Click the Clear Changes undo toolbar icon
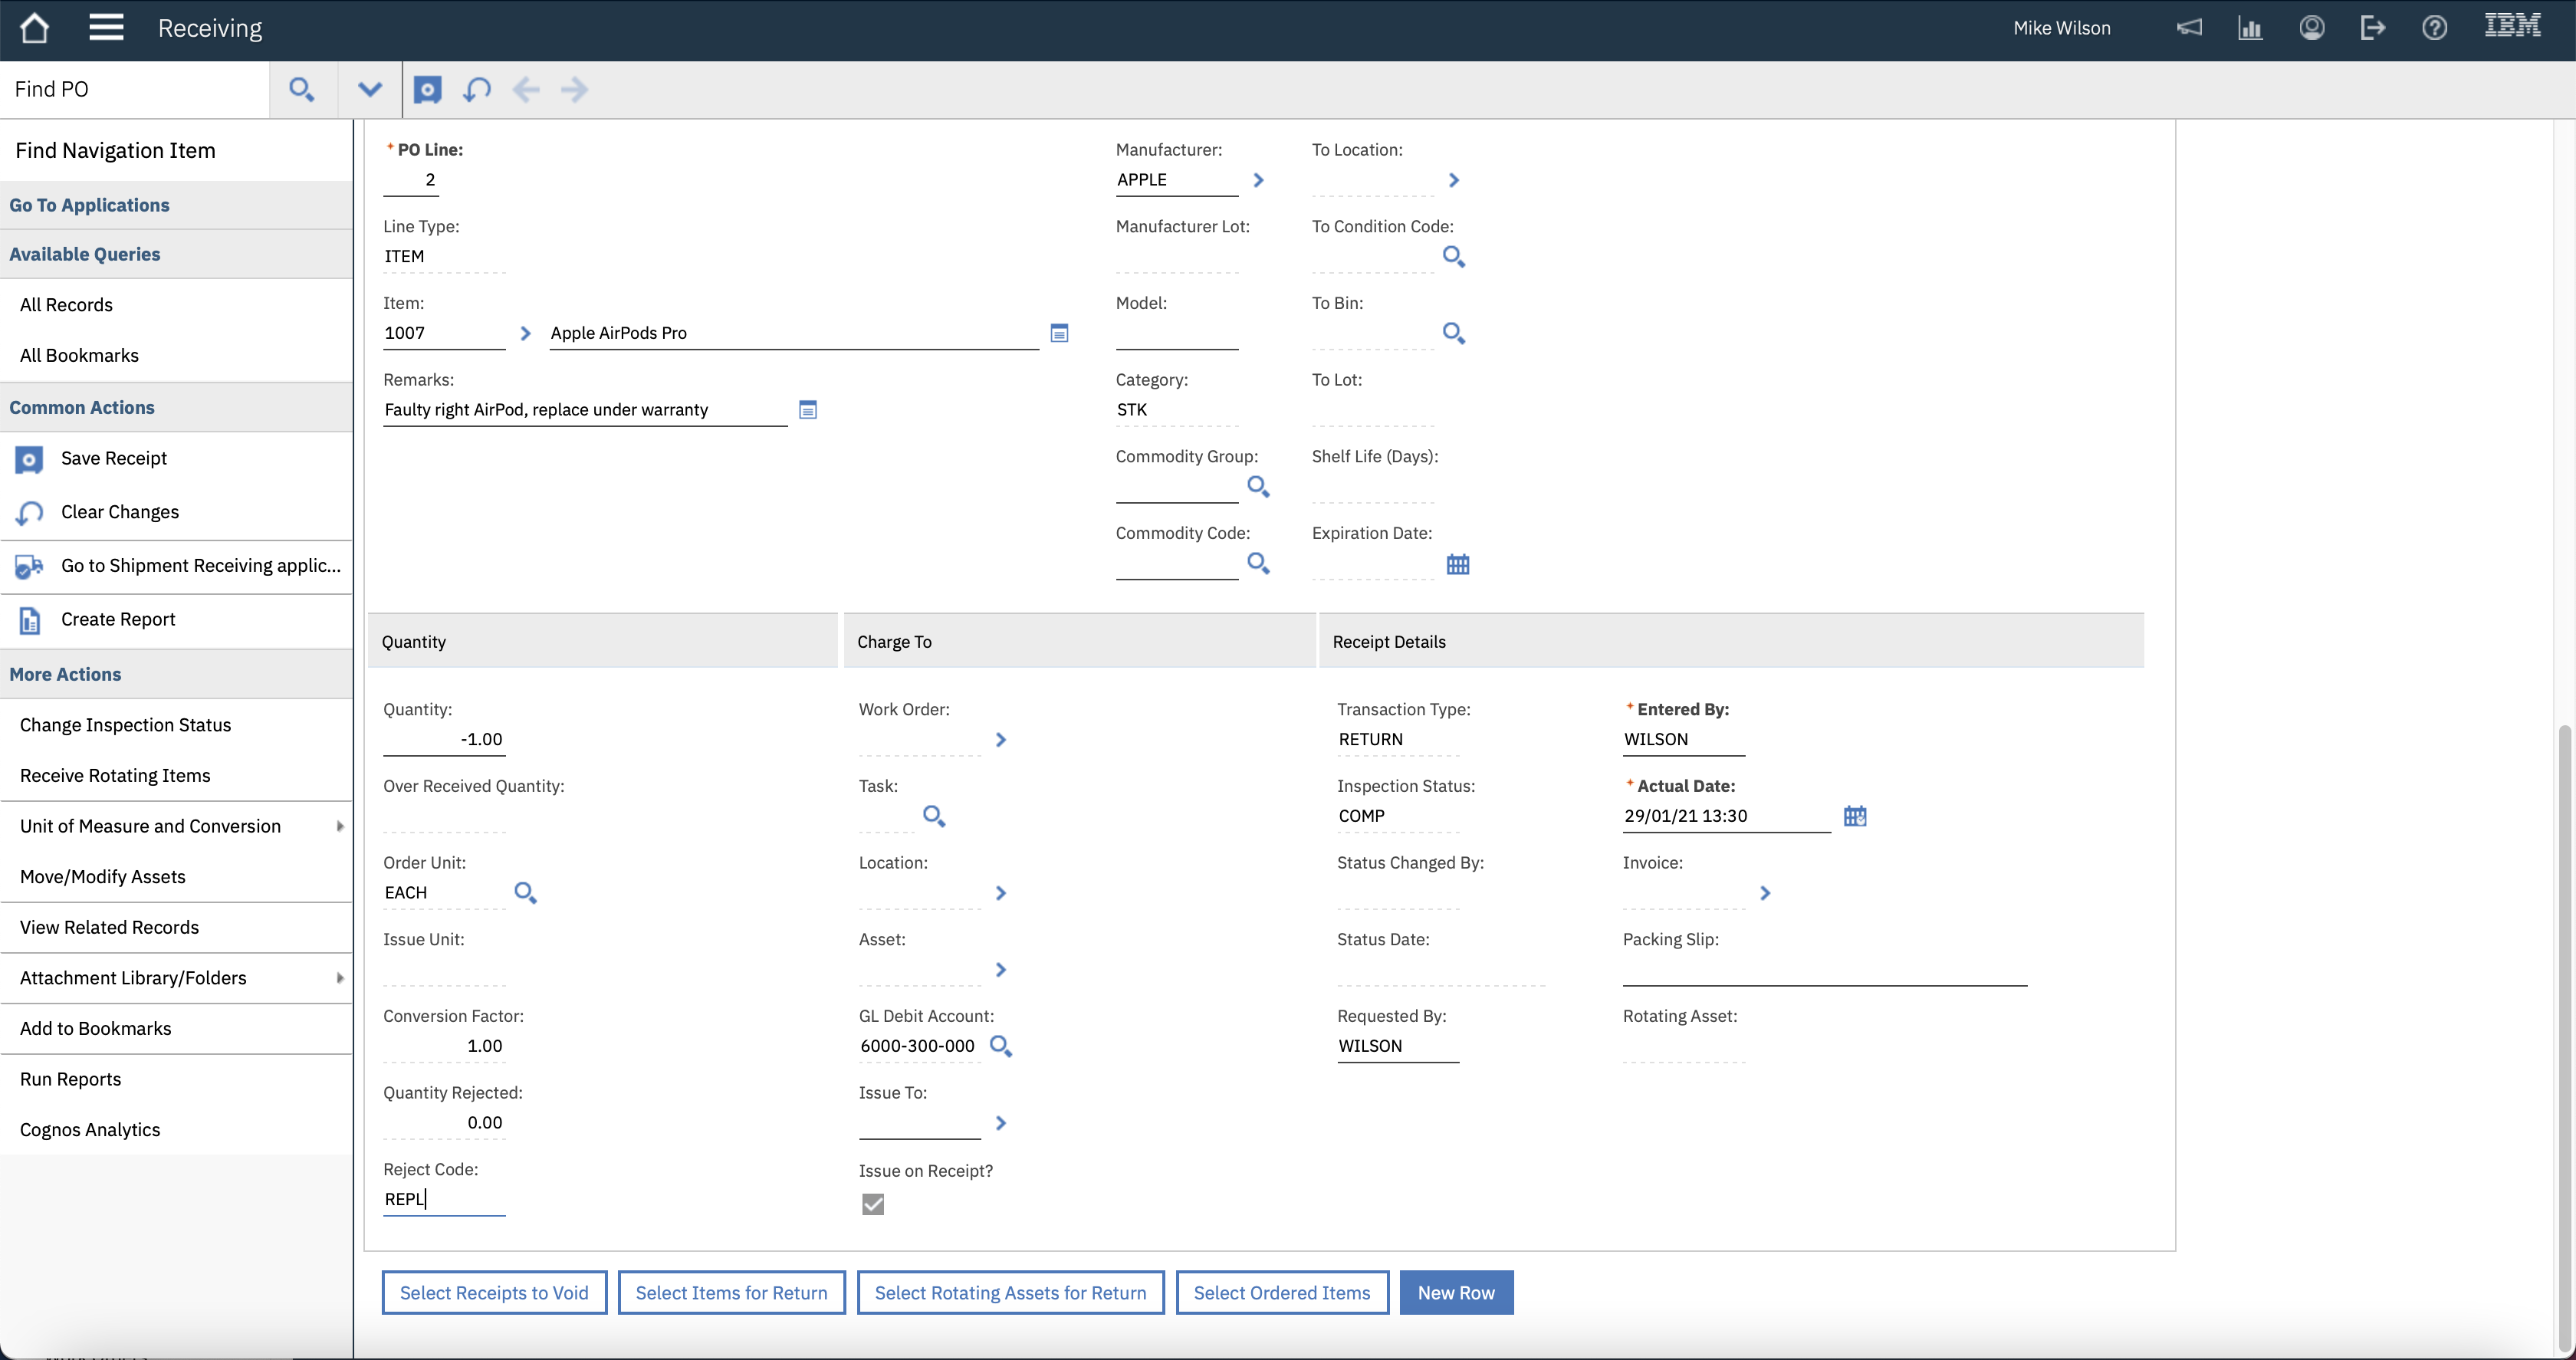Image resolution: width=2576 pixels, height=1360 pixels. pos(476,90)
